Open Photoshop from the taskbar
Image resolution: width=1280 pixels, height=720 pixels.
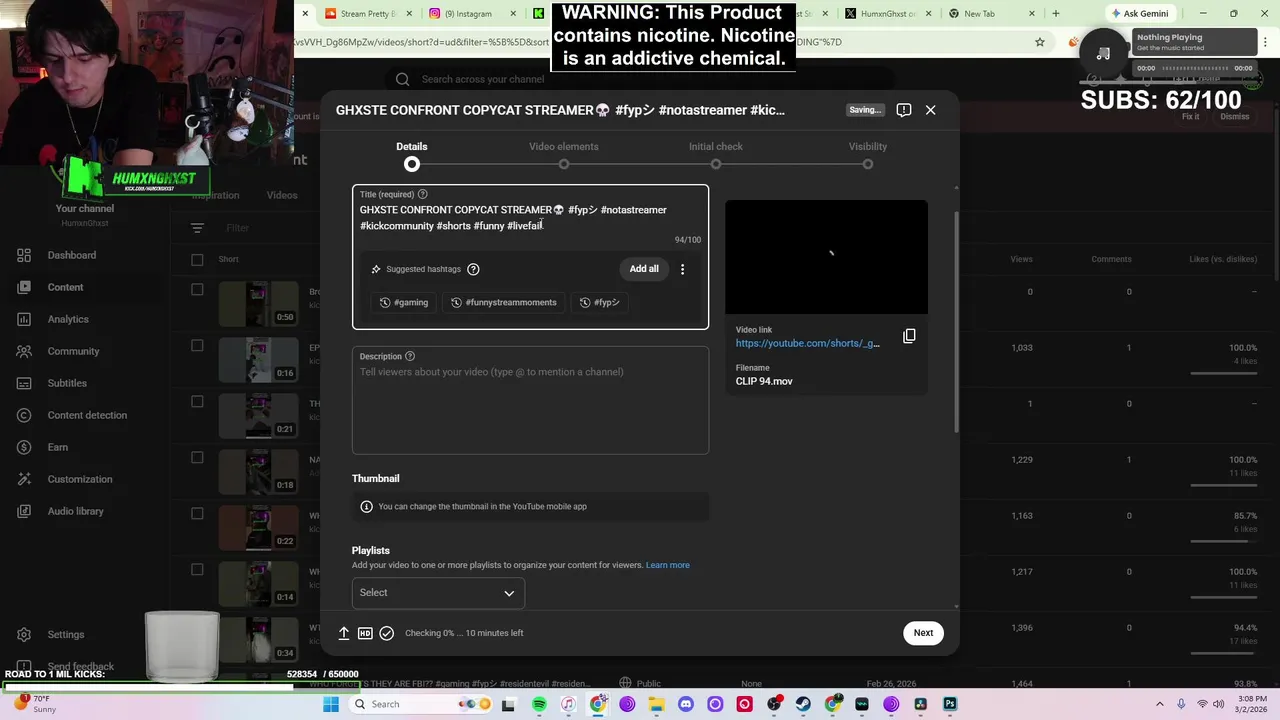click(950, 704)
